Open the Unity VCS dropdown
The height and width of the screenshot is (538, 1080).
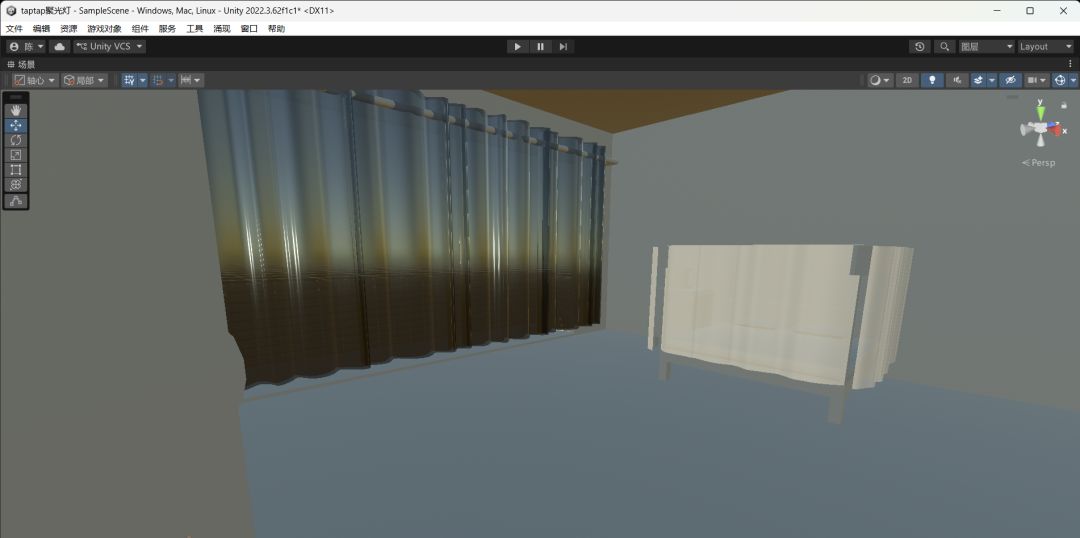(x=109, y=47)
